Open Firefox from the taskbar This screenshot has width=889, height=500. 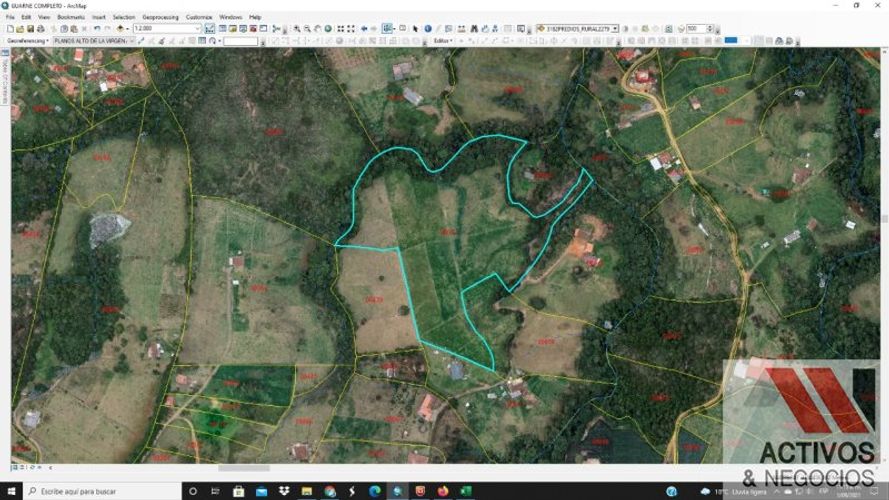click(x=443, y=491)
